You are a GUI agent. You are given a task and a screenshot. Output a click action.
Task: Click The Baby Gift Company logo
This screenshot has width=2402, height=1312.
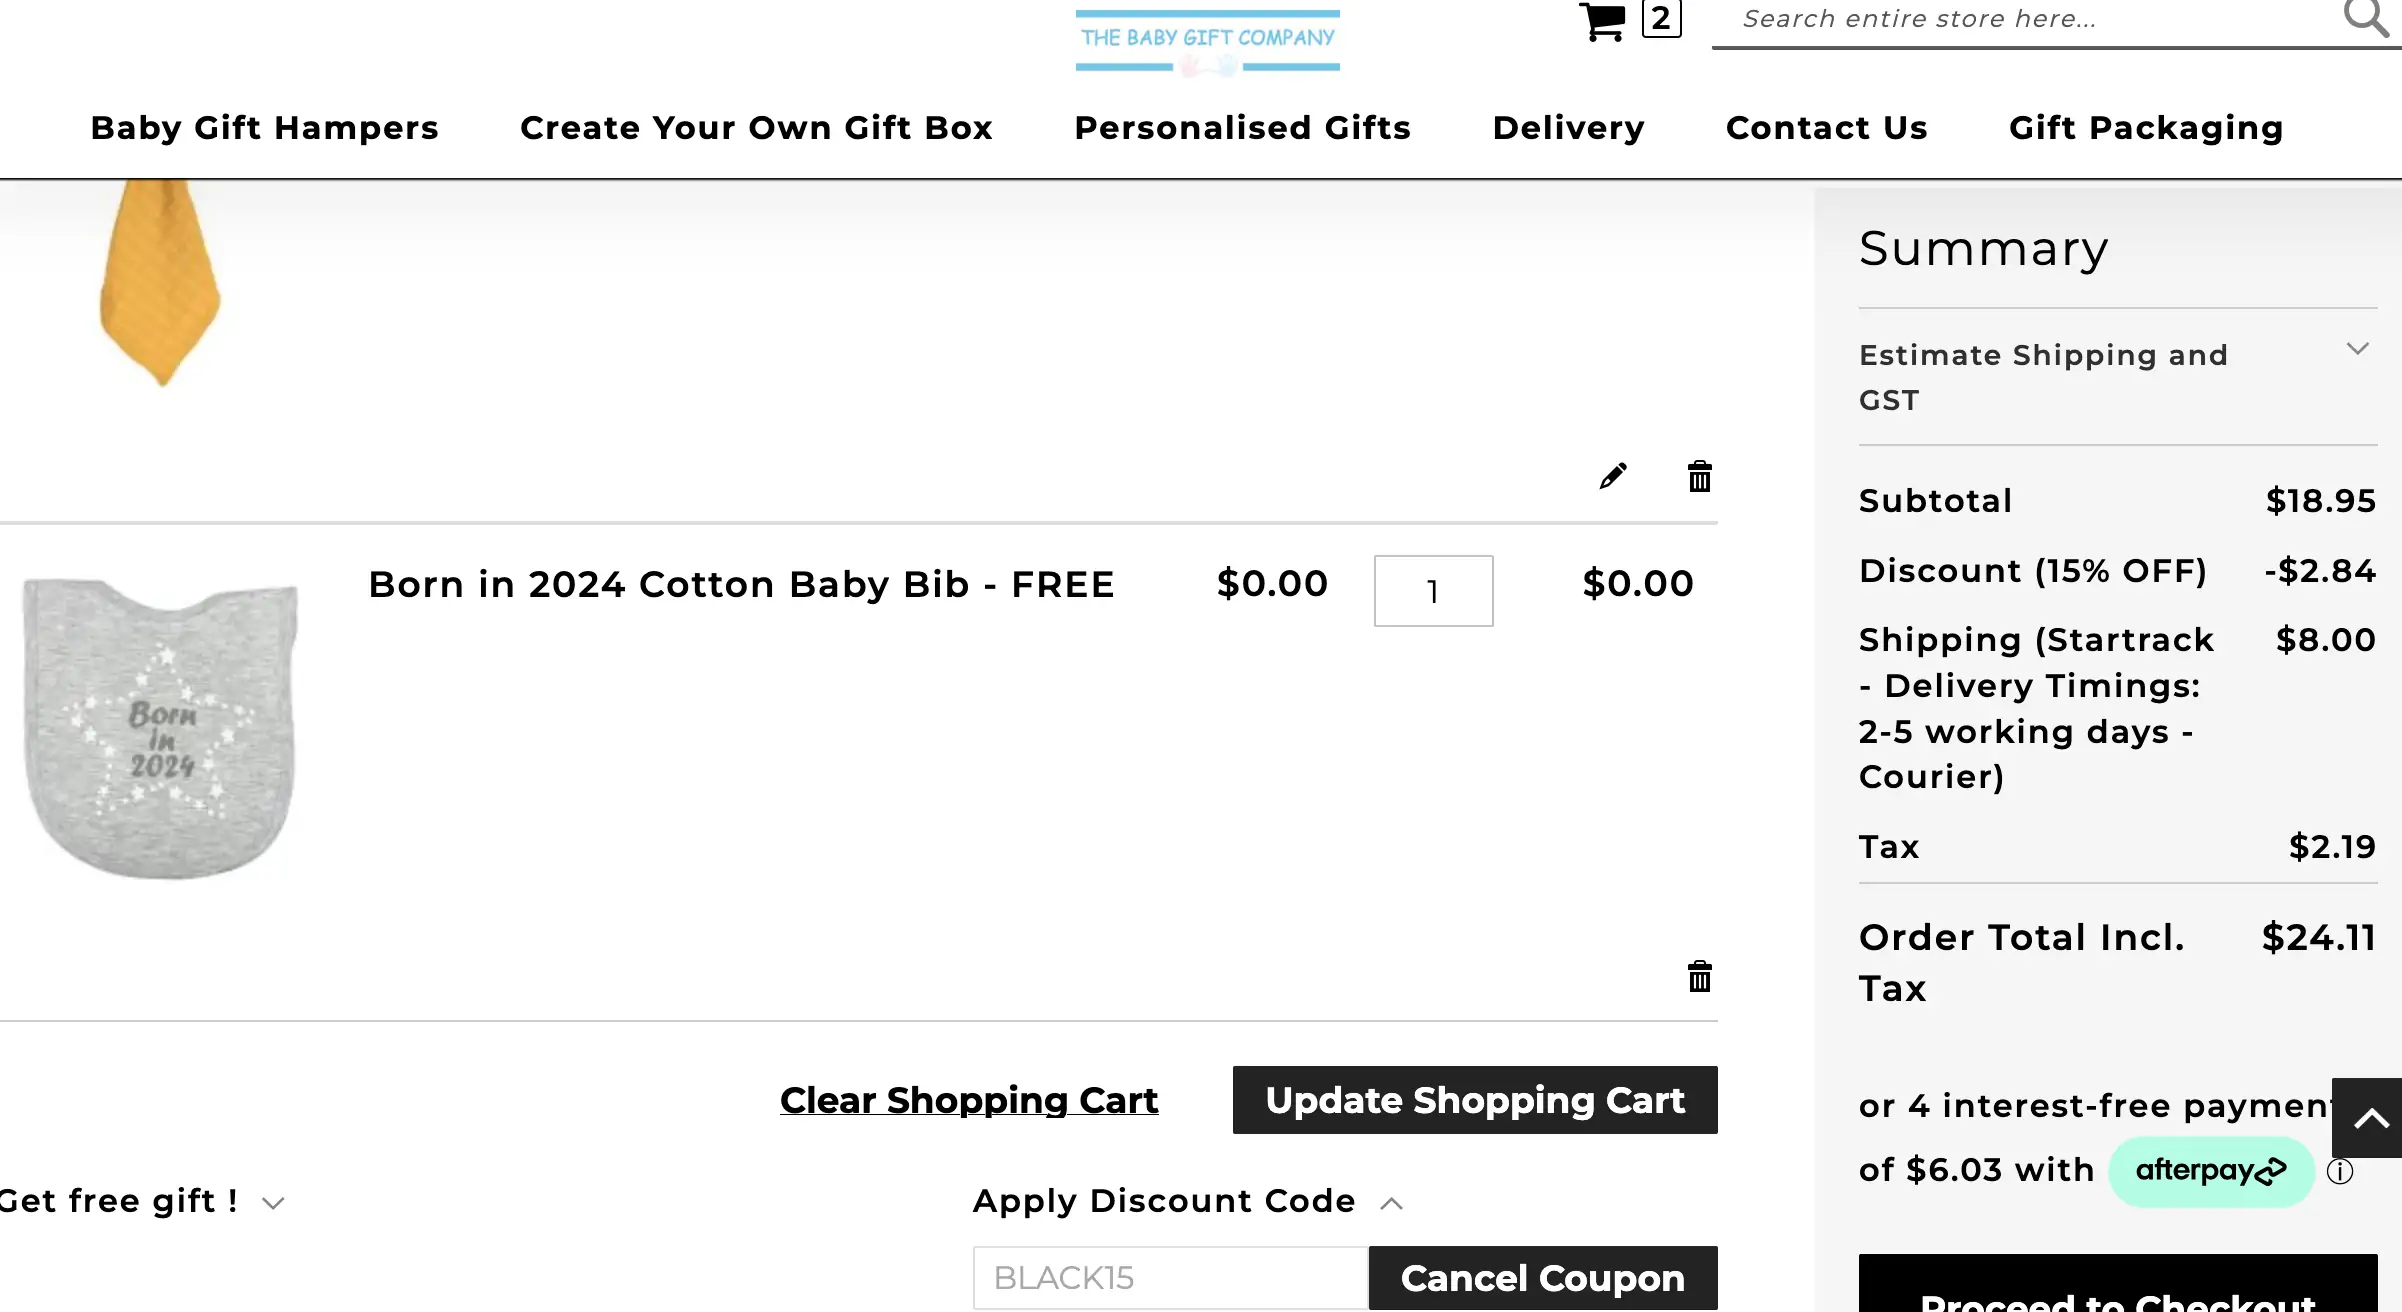(x=1208, y=42)
